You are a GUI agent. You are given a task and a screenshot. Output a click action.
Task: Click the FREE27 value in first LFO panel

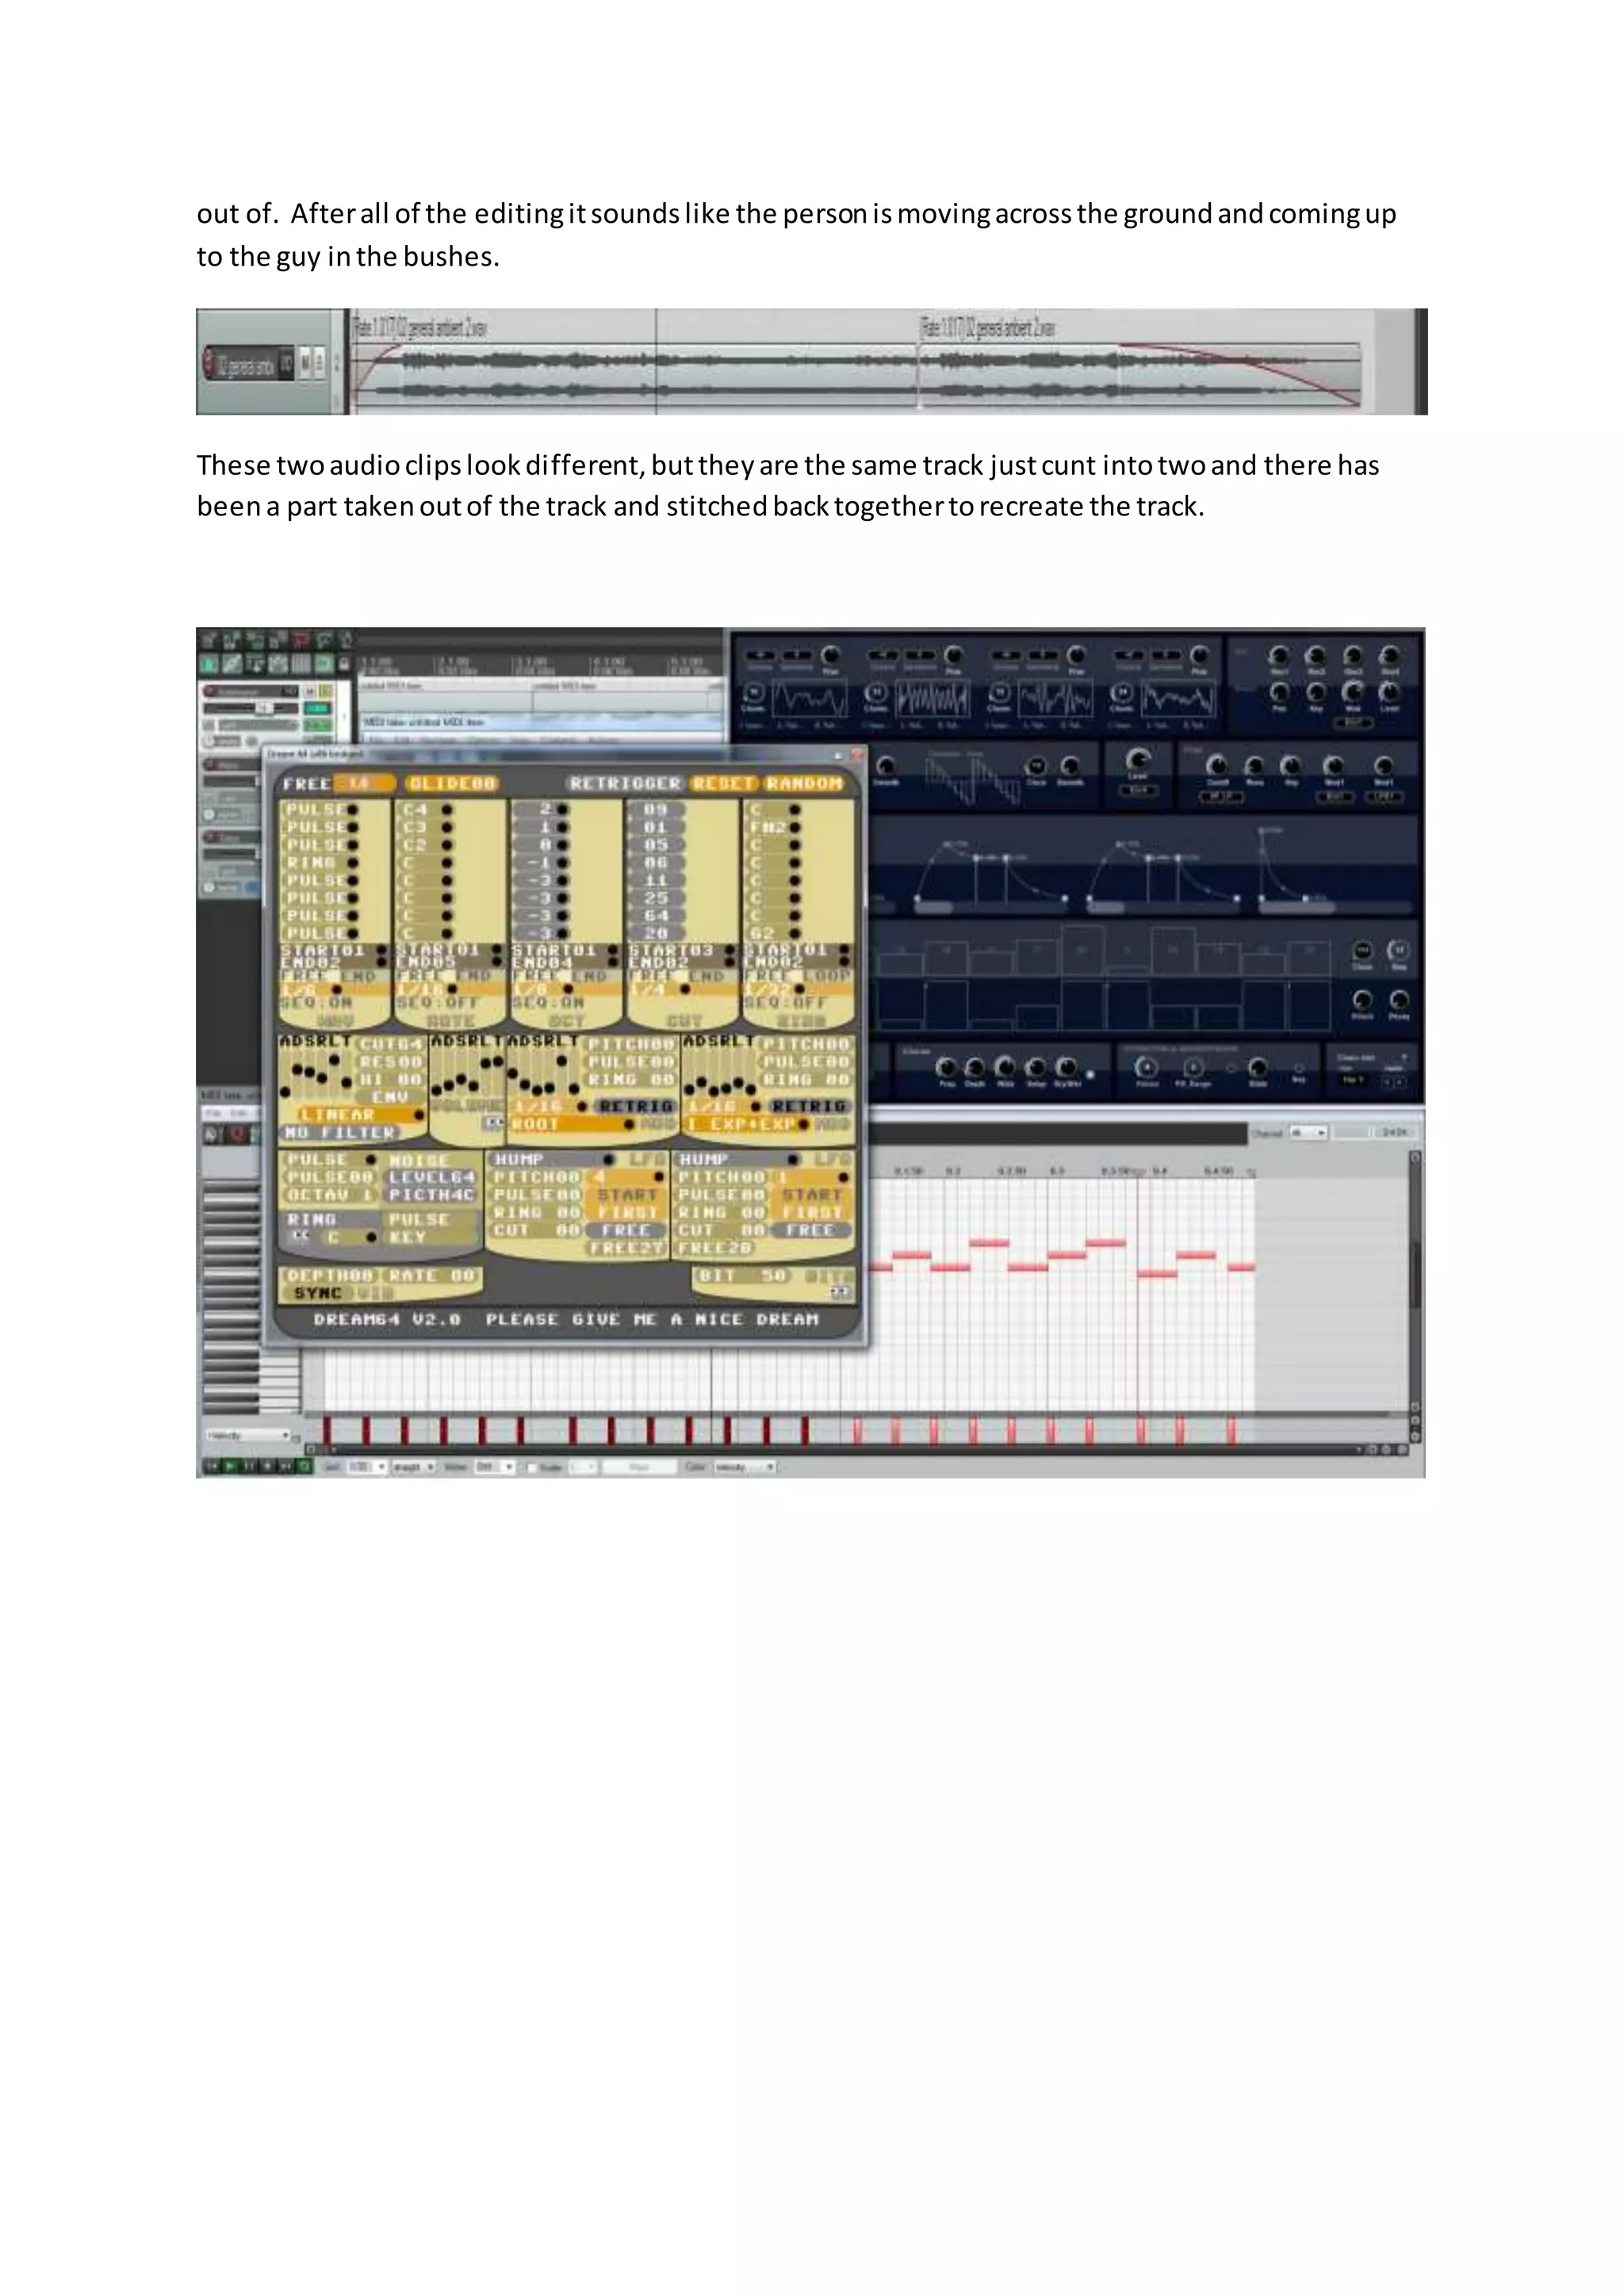(x=626, y=1248)
